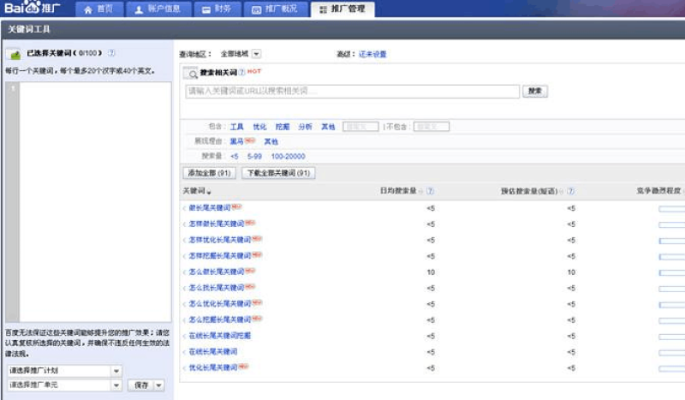Click the magnifier icon beside 搜索相关词

[190, 73]
